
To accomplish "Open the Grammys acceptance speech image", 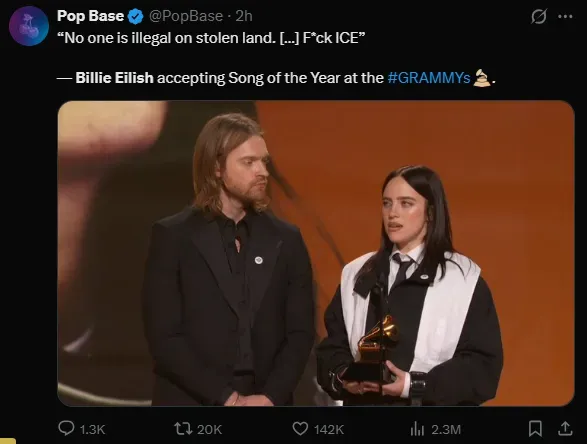I will click(x=316, y=253).
